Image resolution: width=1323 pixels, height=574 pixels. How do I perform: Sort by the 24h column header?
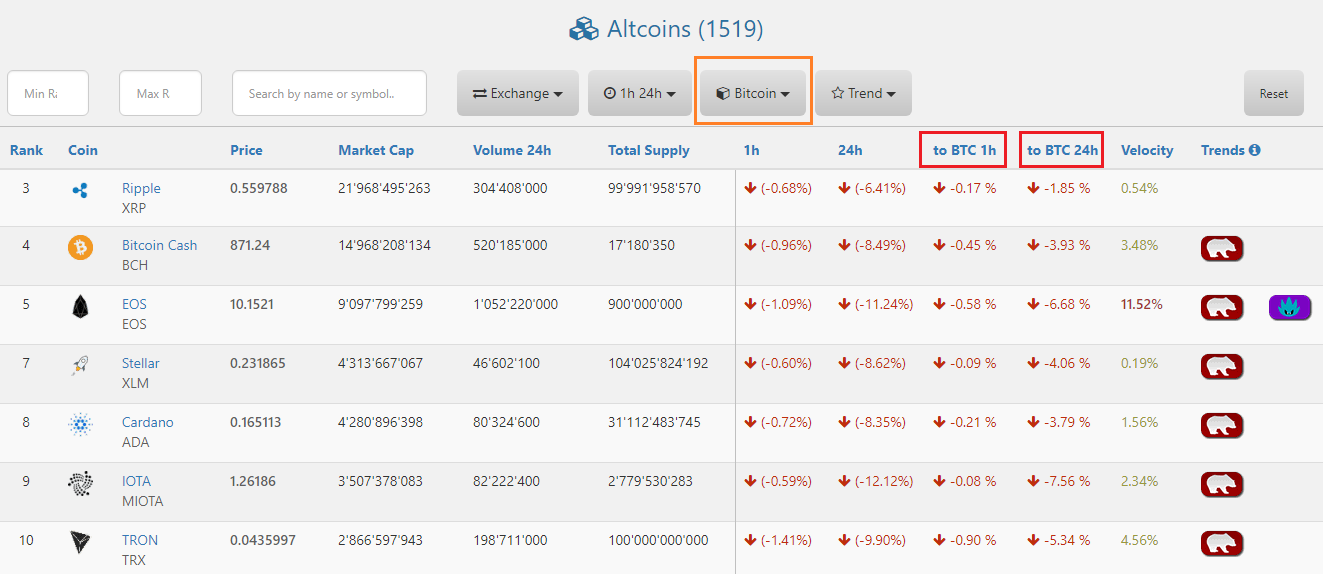(850, 150)
